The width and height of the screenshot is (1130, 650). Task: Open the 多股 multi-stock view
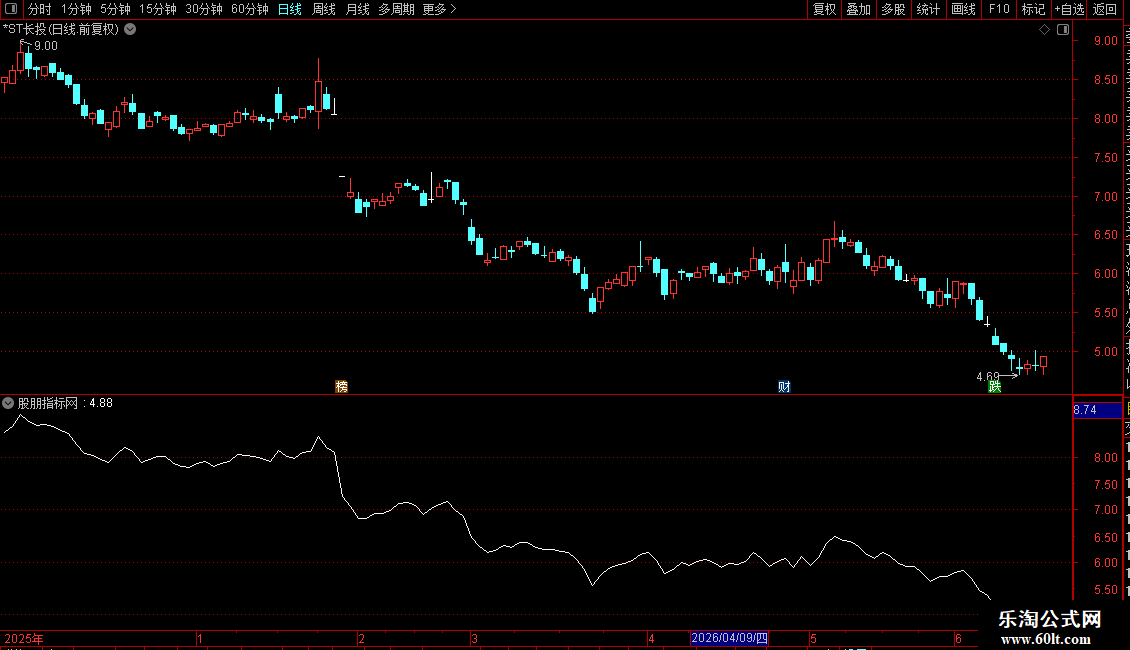(x=893, y=9)
